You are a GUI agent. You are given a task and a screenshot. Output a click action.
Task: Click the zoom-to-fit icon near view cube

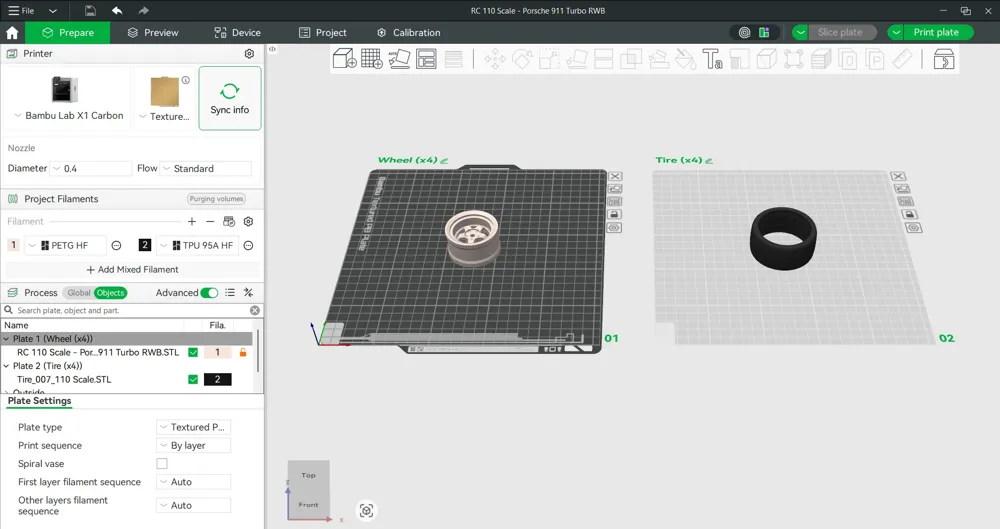[366, 510]
